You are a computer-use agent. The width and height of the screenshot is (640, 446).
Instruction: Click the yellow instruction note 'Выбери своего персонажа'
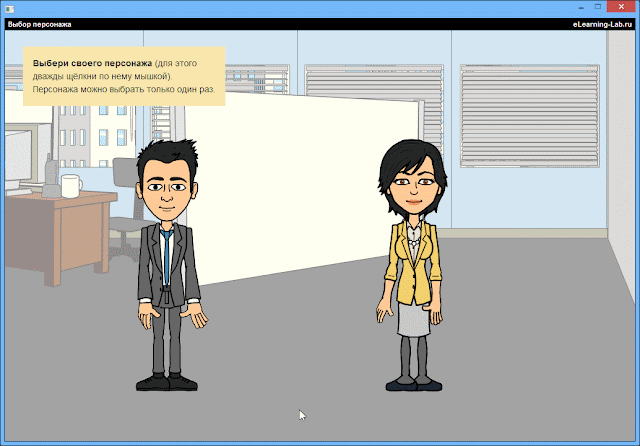(124, 76)
